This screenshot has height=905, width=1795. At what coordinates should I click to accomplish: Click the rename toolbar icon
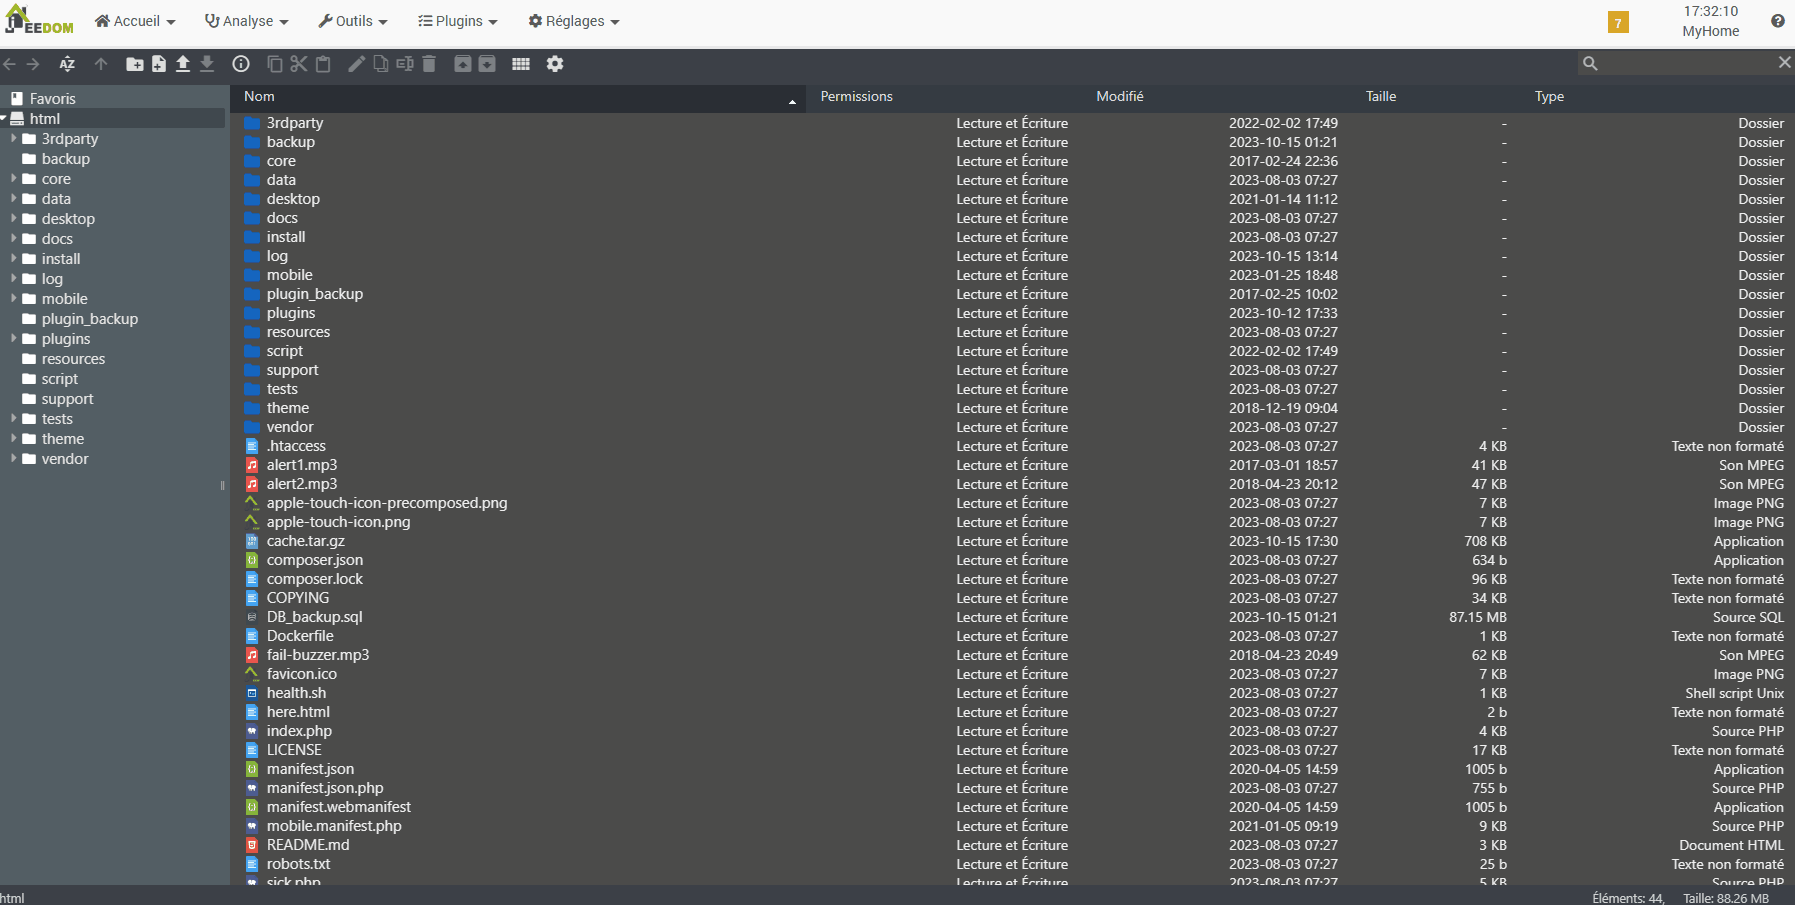(405, 64)
